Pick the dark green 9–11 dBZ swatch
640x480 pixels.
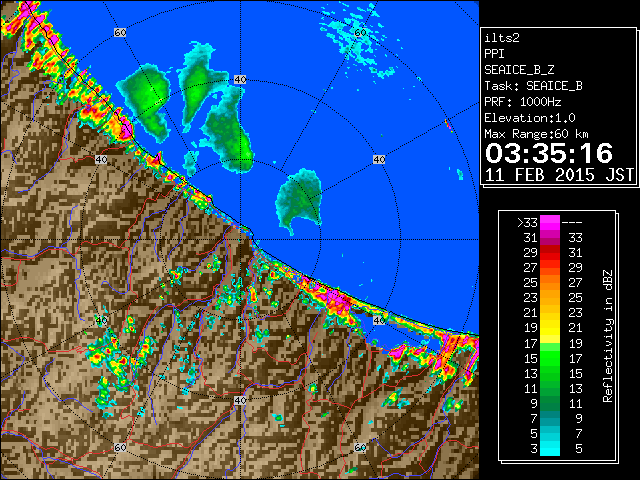(550, 403)
